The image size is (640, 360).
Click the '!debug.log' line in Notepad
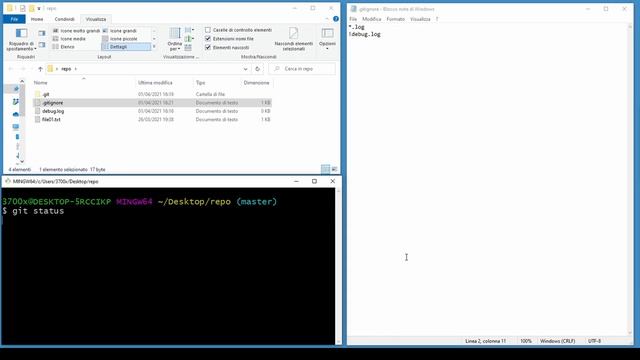[x=364, y=34]
